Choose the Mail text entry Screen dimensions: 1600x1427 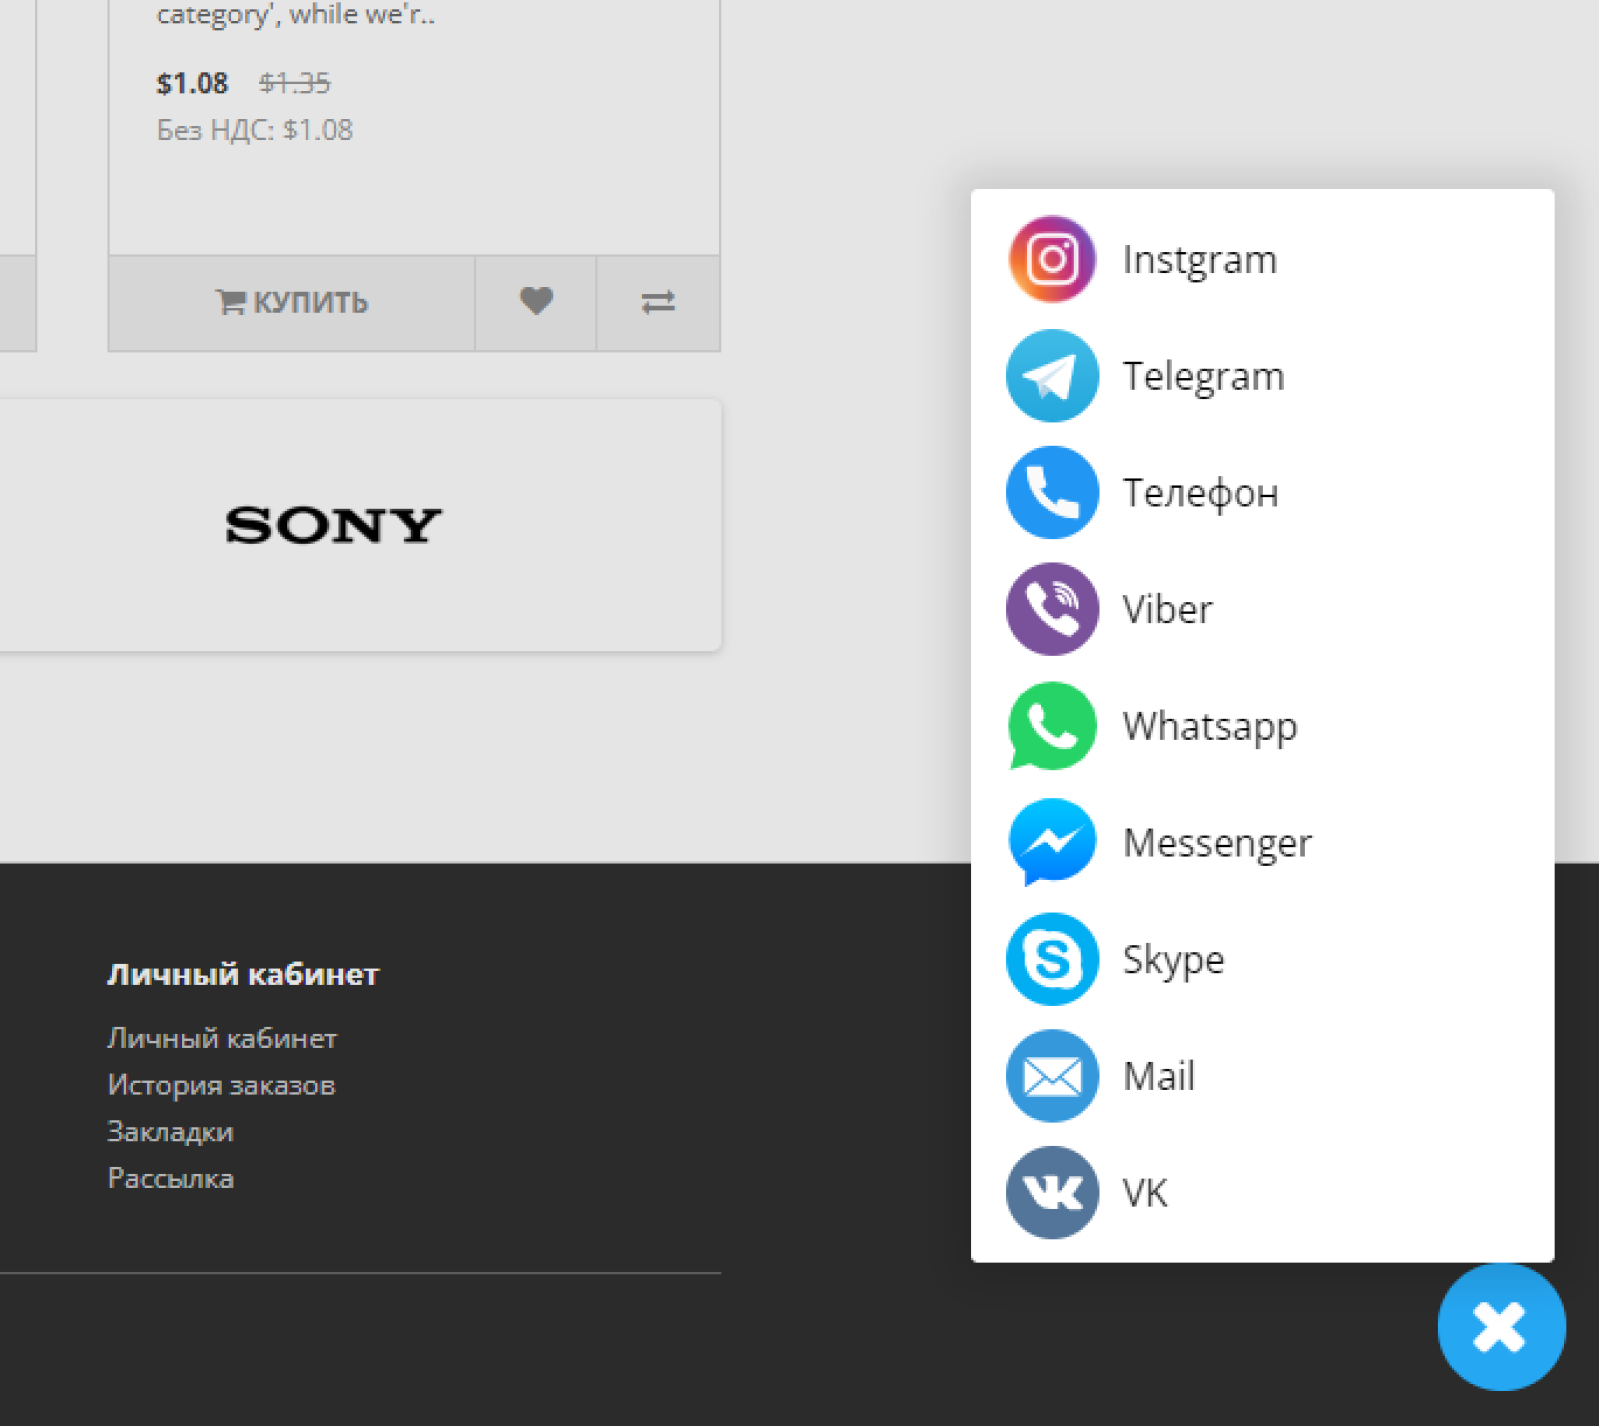pos(1159,1077)
